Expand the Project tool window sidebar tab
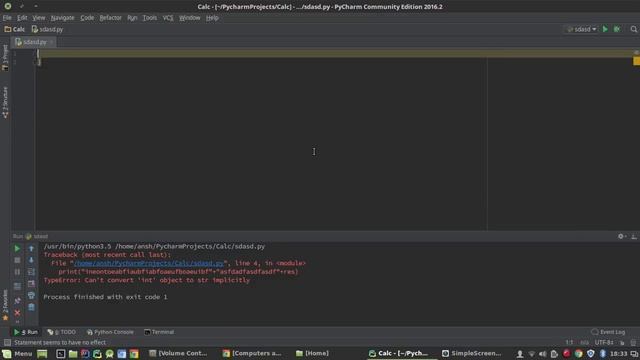The image size is (640, 360). click(x=5, y=58)
